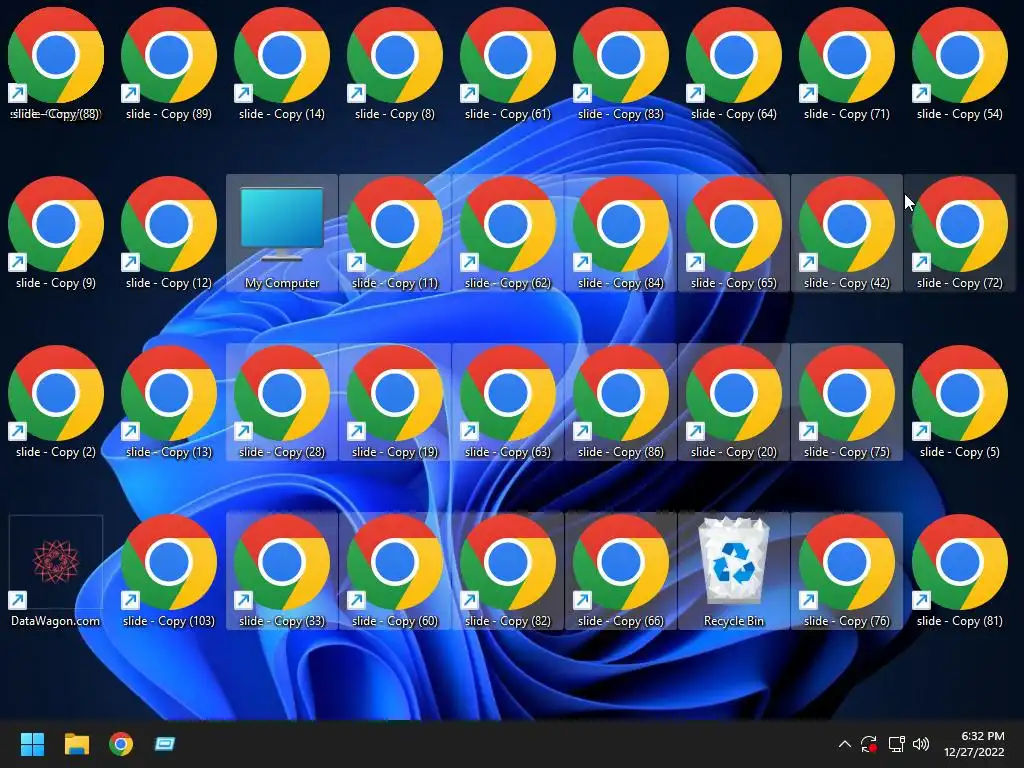This screenshot has width=1024, height=768.
Task: Select the slide - Copy (19) shortcut
Action: (394, 402)
